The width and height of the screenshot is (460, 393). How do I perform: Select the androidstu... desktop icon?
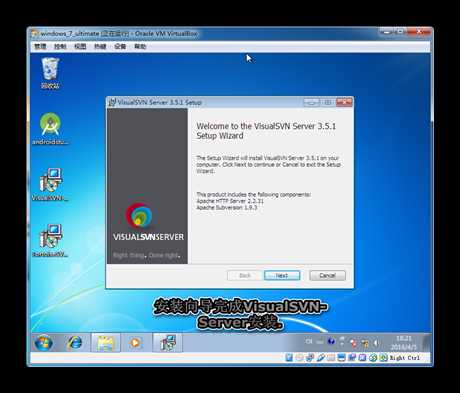tap(50, 129)
